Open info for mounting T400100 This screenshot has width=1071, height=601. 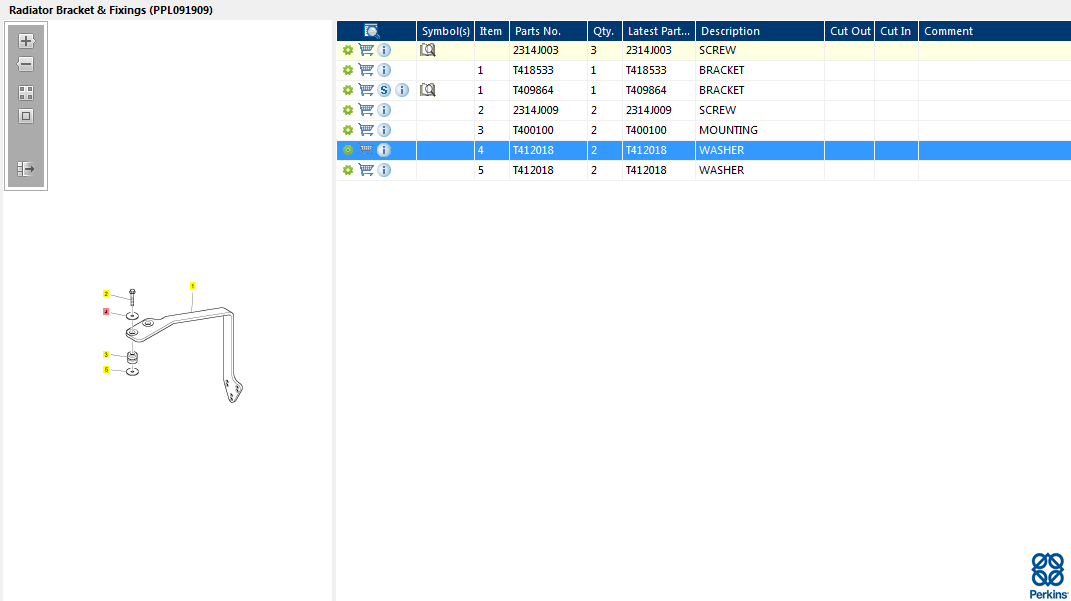384,130
